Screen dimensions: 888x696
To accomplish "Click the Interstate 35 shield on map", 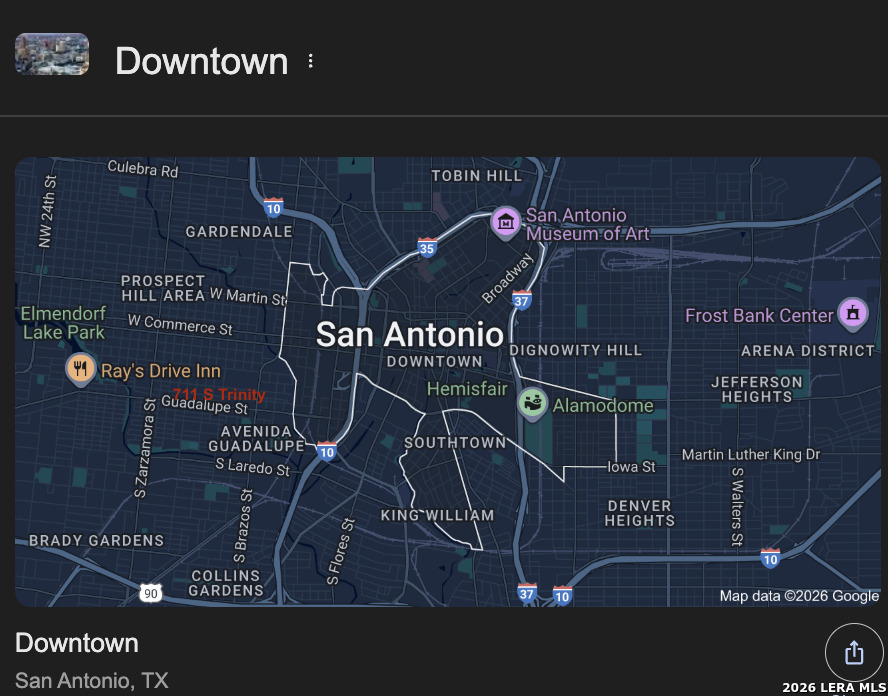I will 427,247.
